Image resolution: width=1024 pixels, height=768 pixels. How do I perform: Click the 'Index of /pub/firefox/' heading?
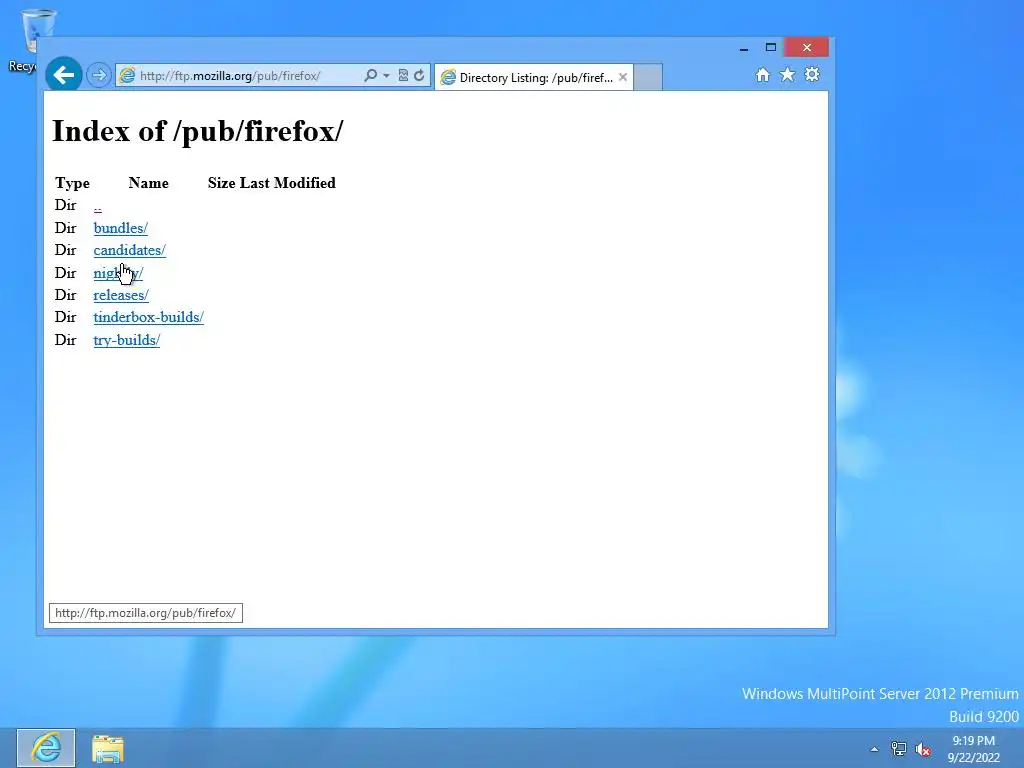(x=197, y=131)
